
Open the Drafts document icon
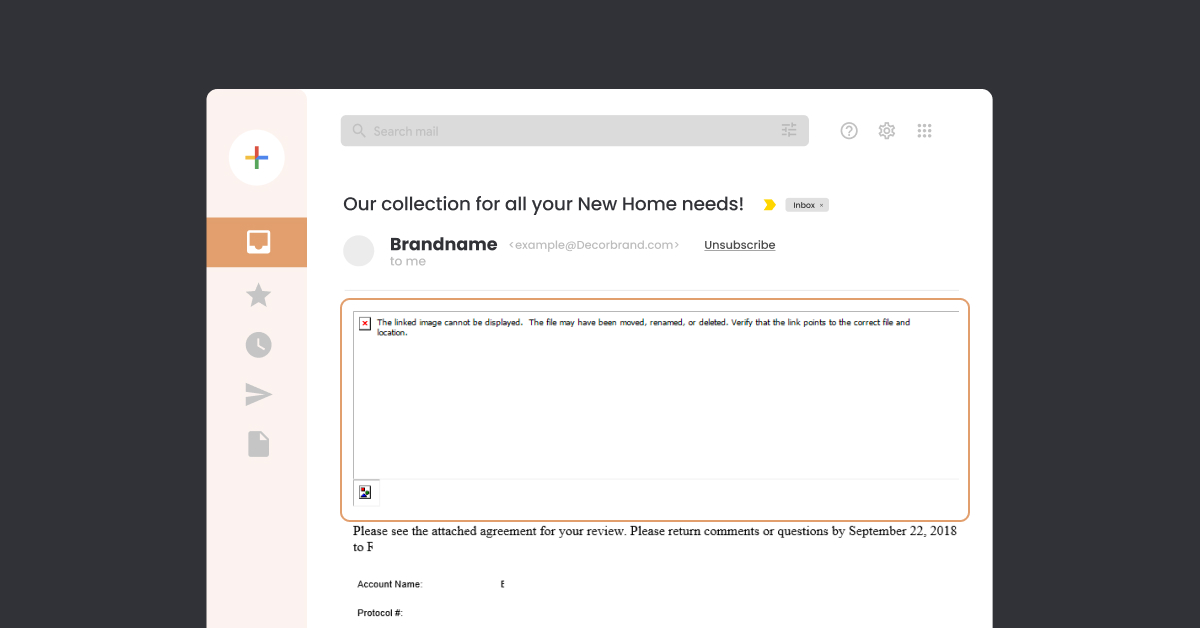[258, 443]
